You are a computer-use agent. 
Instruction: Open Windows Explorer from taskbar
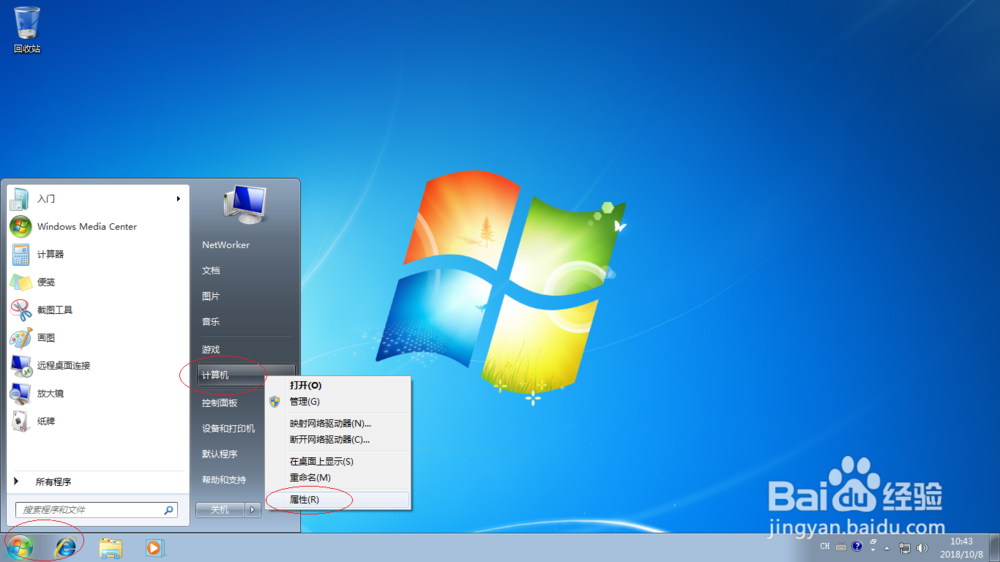point(110,547)
